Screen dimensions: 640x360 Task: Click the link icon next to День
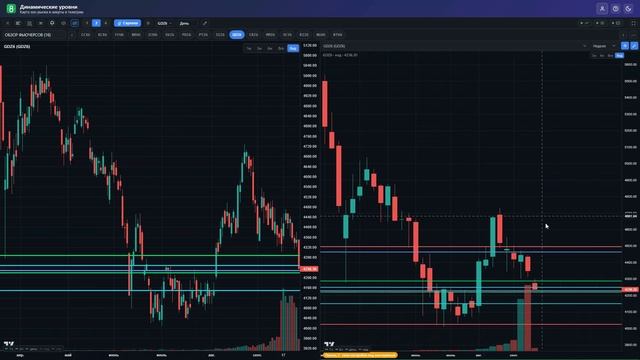tap(205, 23)
